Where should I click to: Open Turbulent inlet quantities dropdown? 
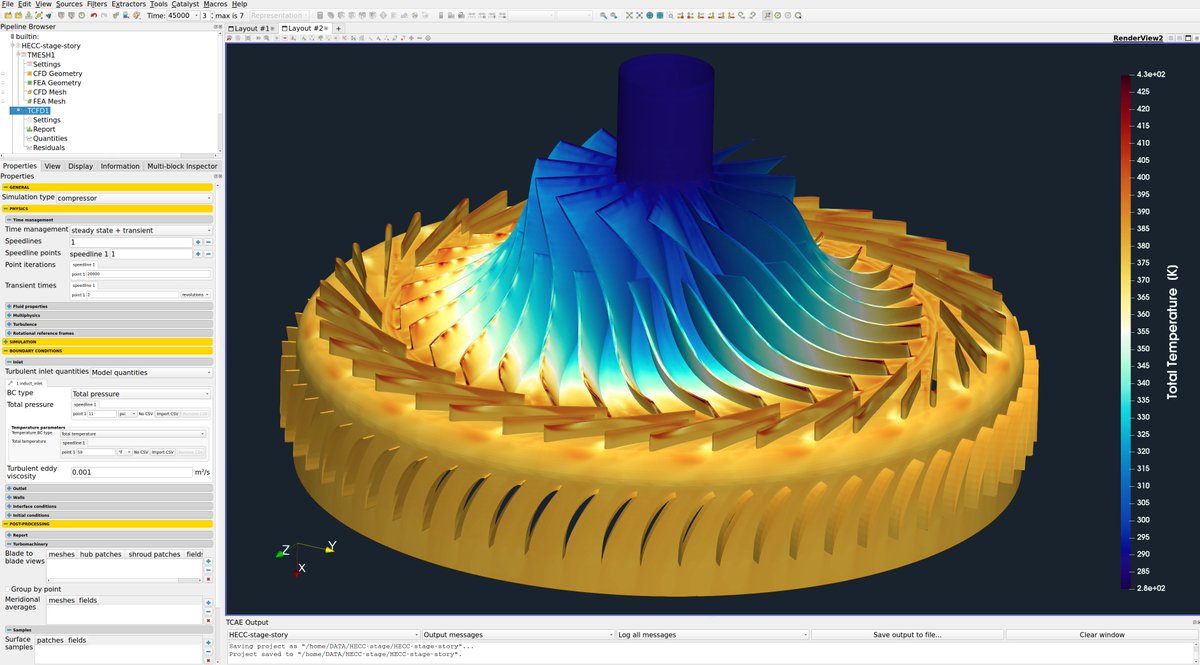point(151,372)
